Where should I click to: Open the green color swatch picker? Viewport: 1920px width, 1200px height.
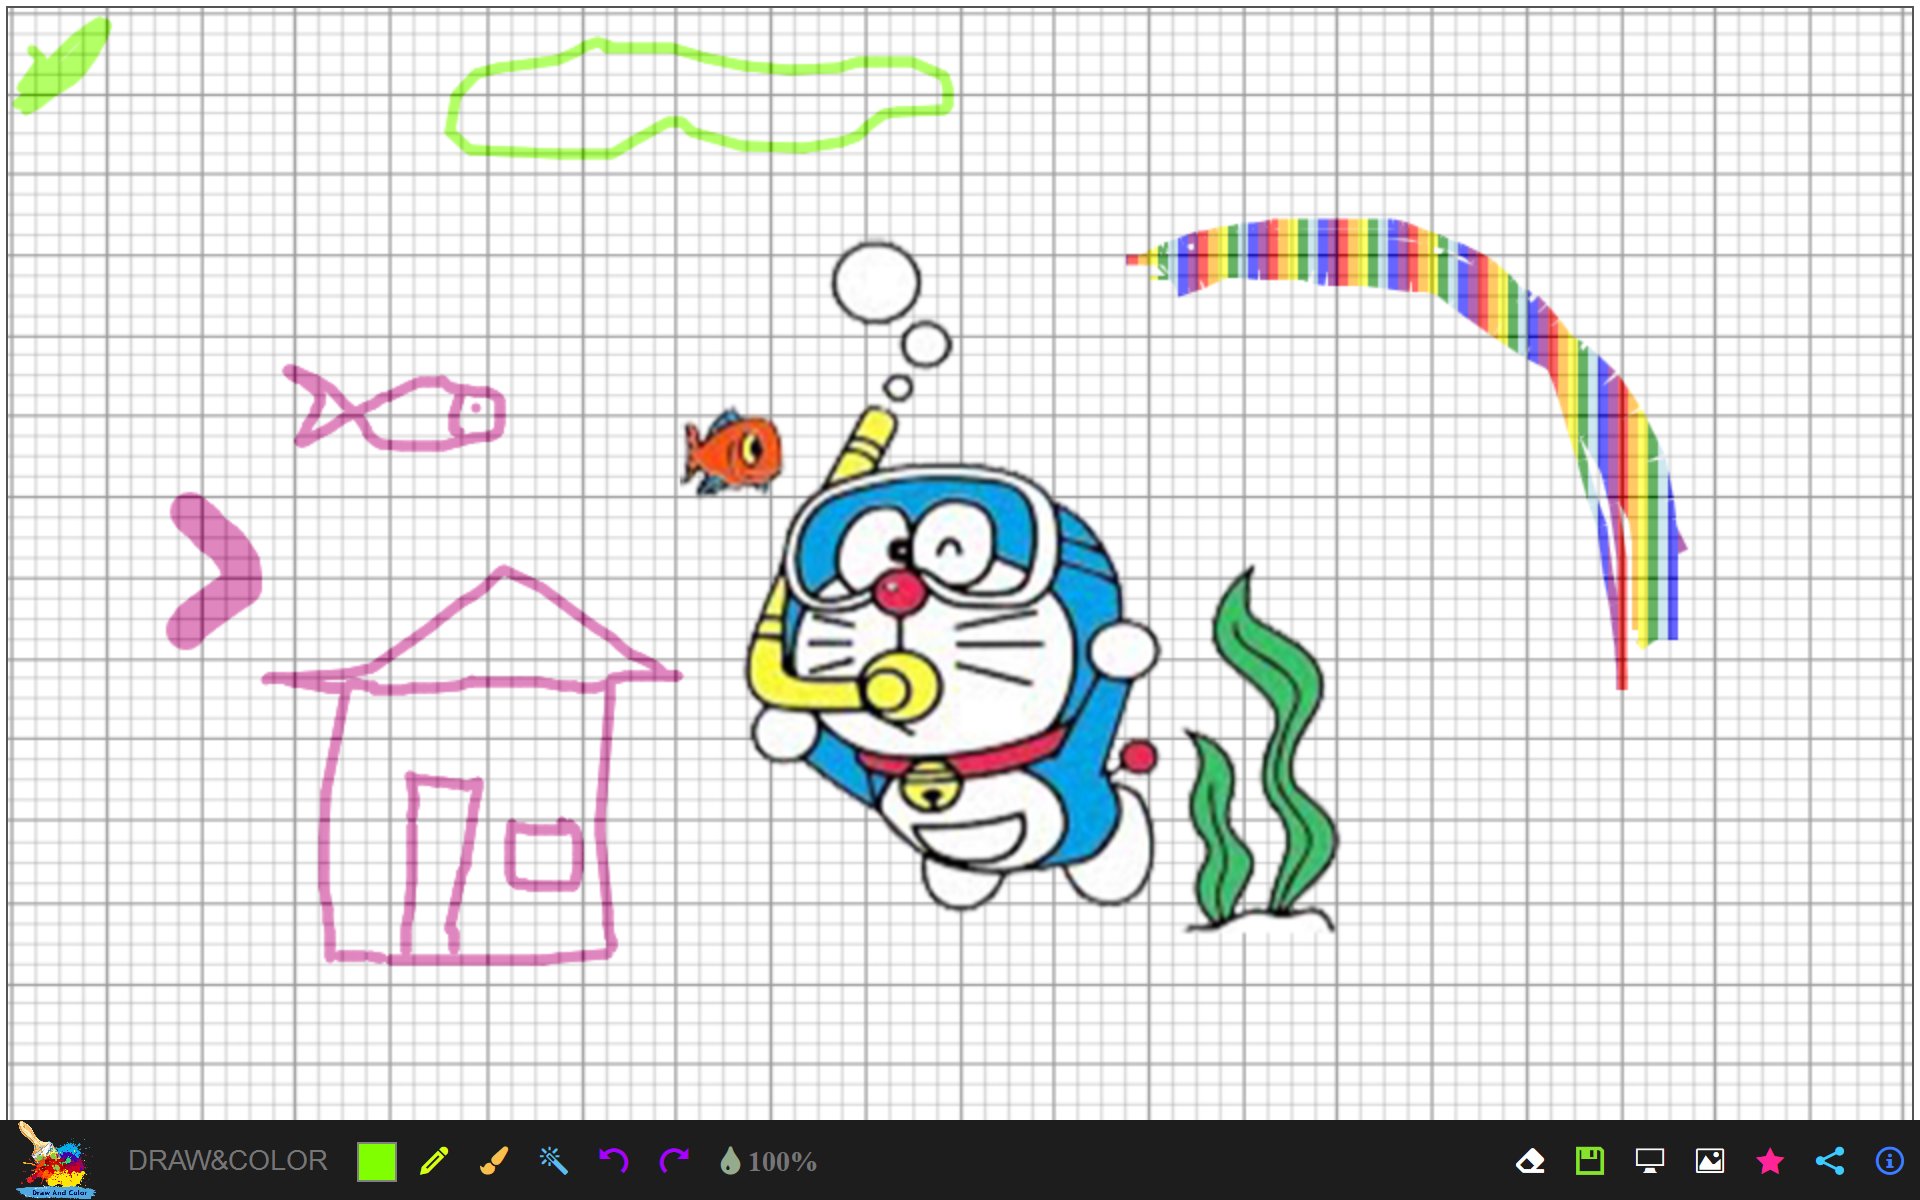coord(377,1161)
